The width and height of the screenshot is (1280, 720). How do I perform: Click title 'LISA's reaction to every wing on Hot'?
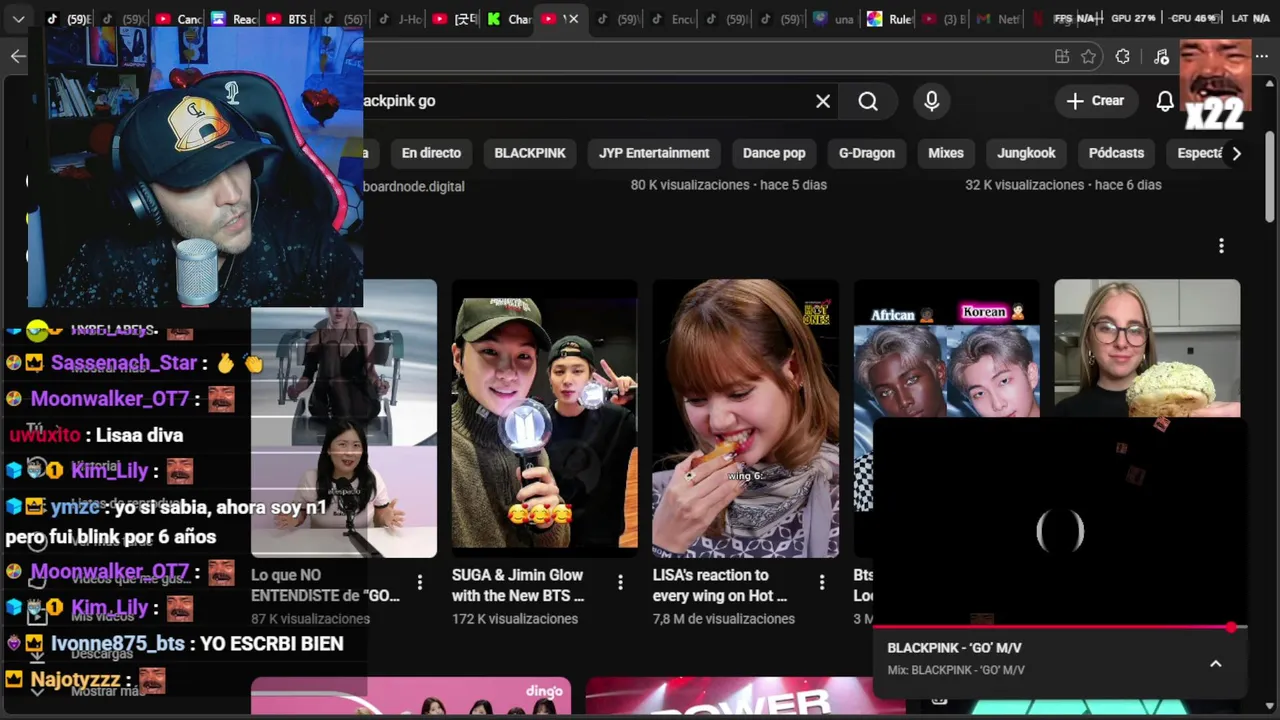point(720,585)
